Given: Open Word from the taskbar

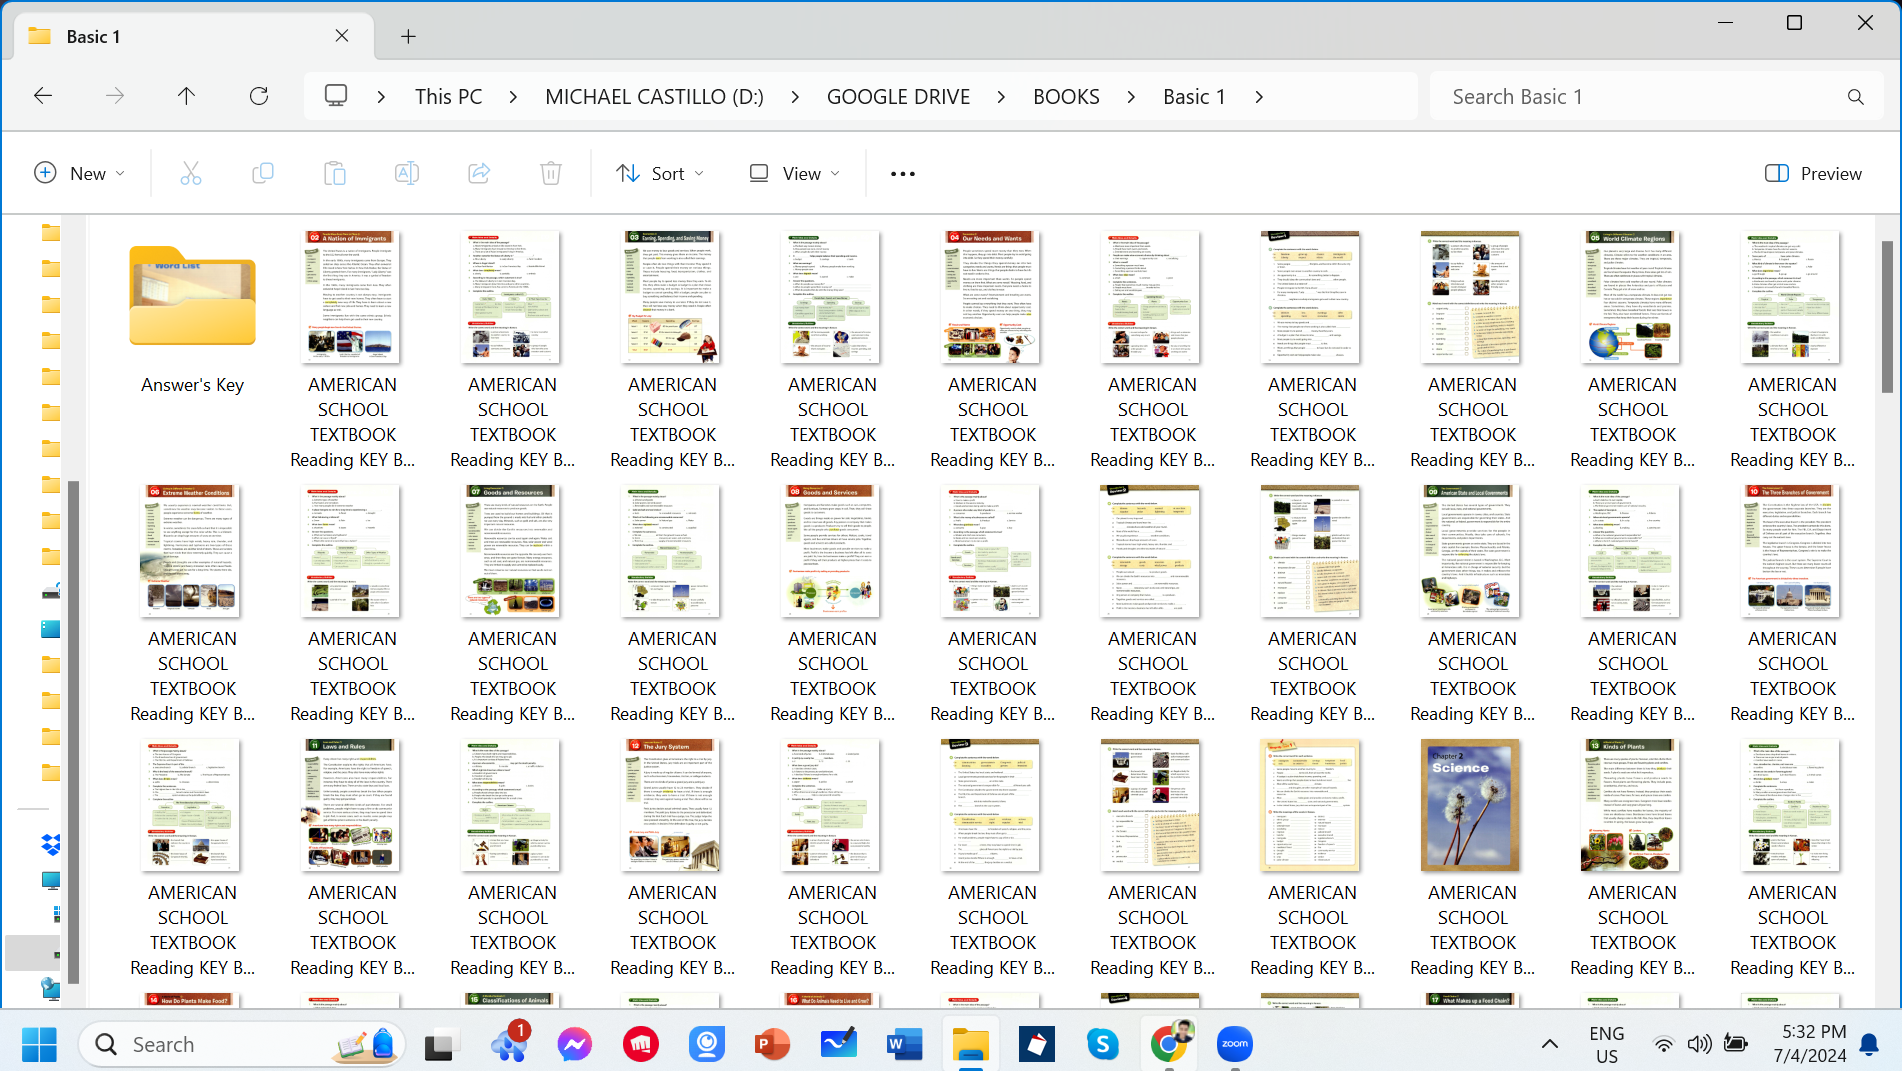Looking at the screenshot, I should coord(904,1044).
